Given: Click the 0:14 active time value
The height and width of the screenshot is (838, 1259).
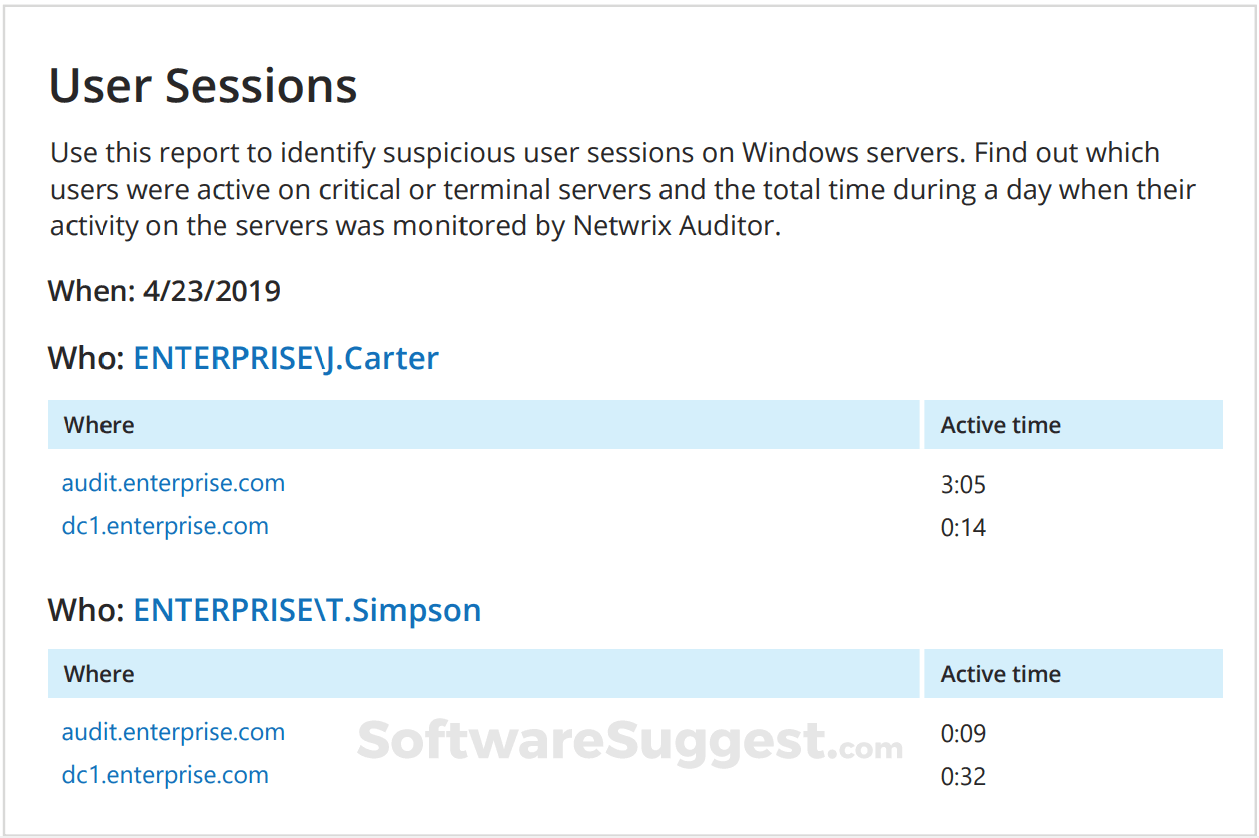Looking at the screenshot, I should pos(963,528).
